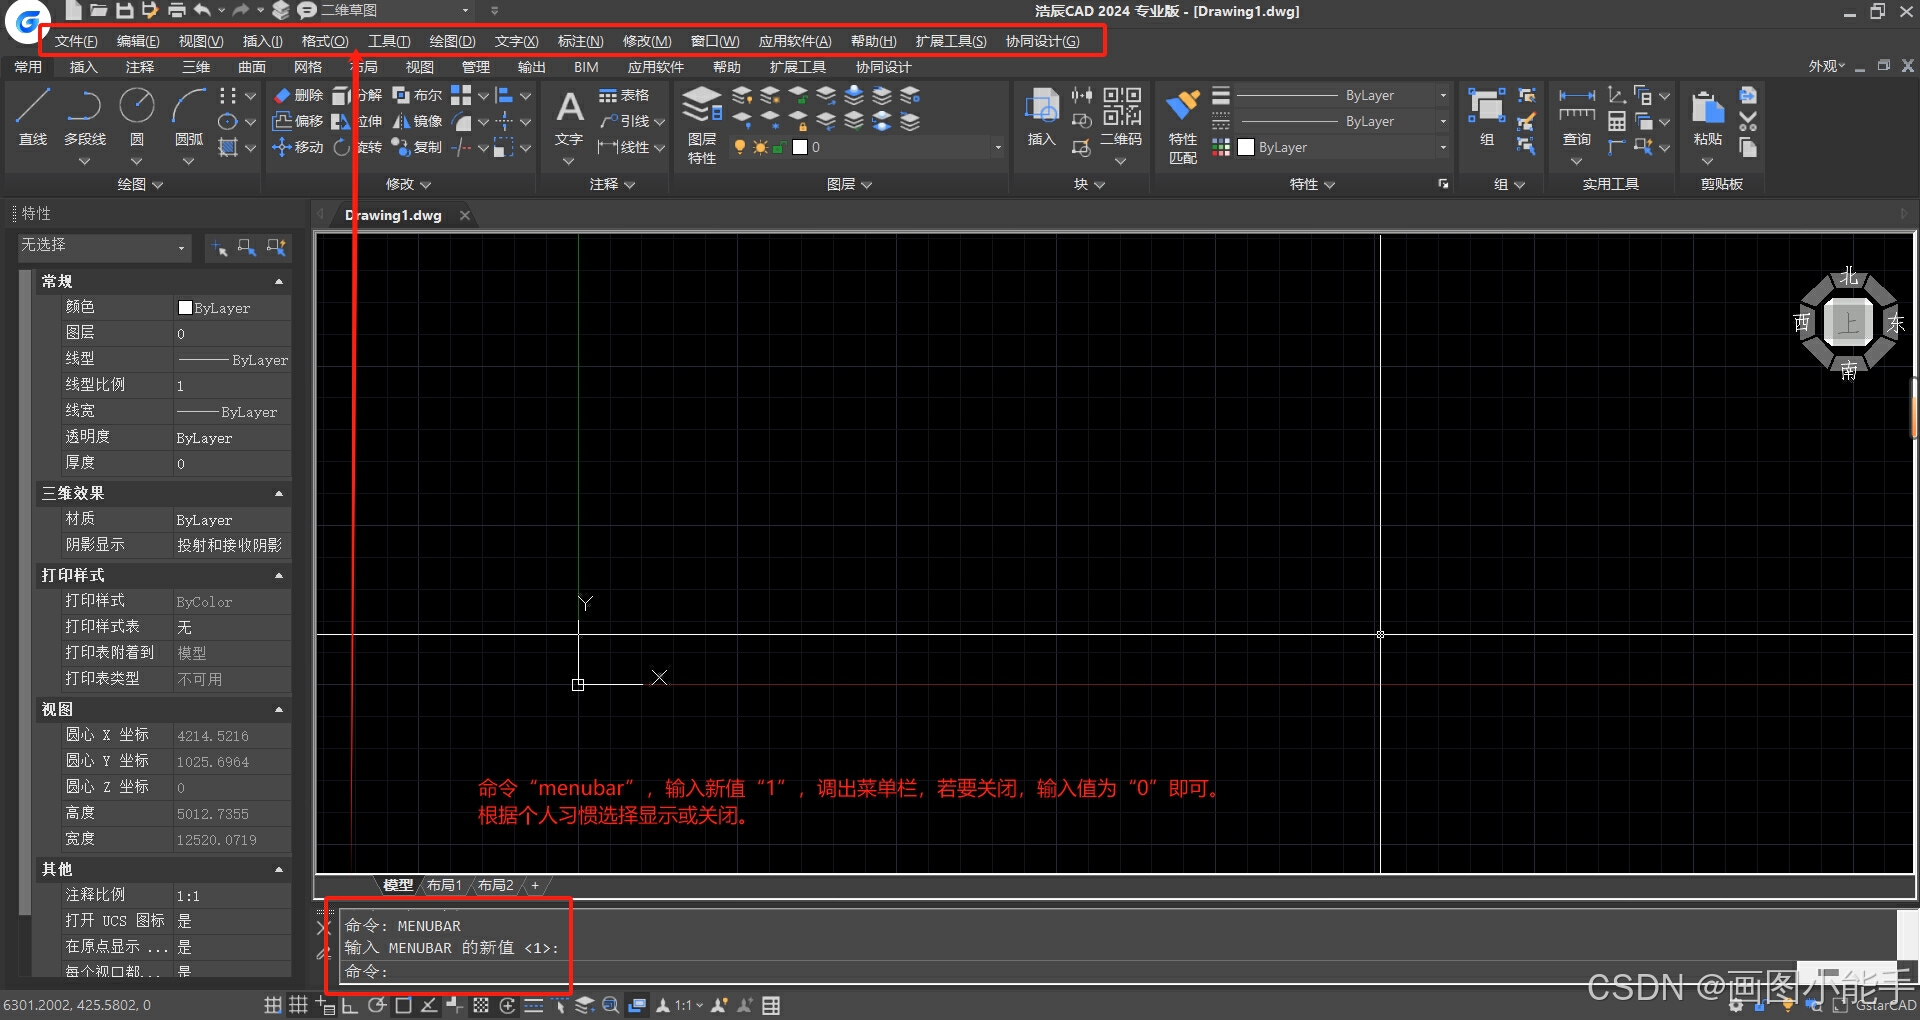Click the Measure/Query (查询) tool
The image size is (1920, 1020).
coord(1577,117)
